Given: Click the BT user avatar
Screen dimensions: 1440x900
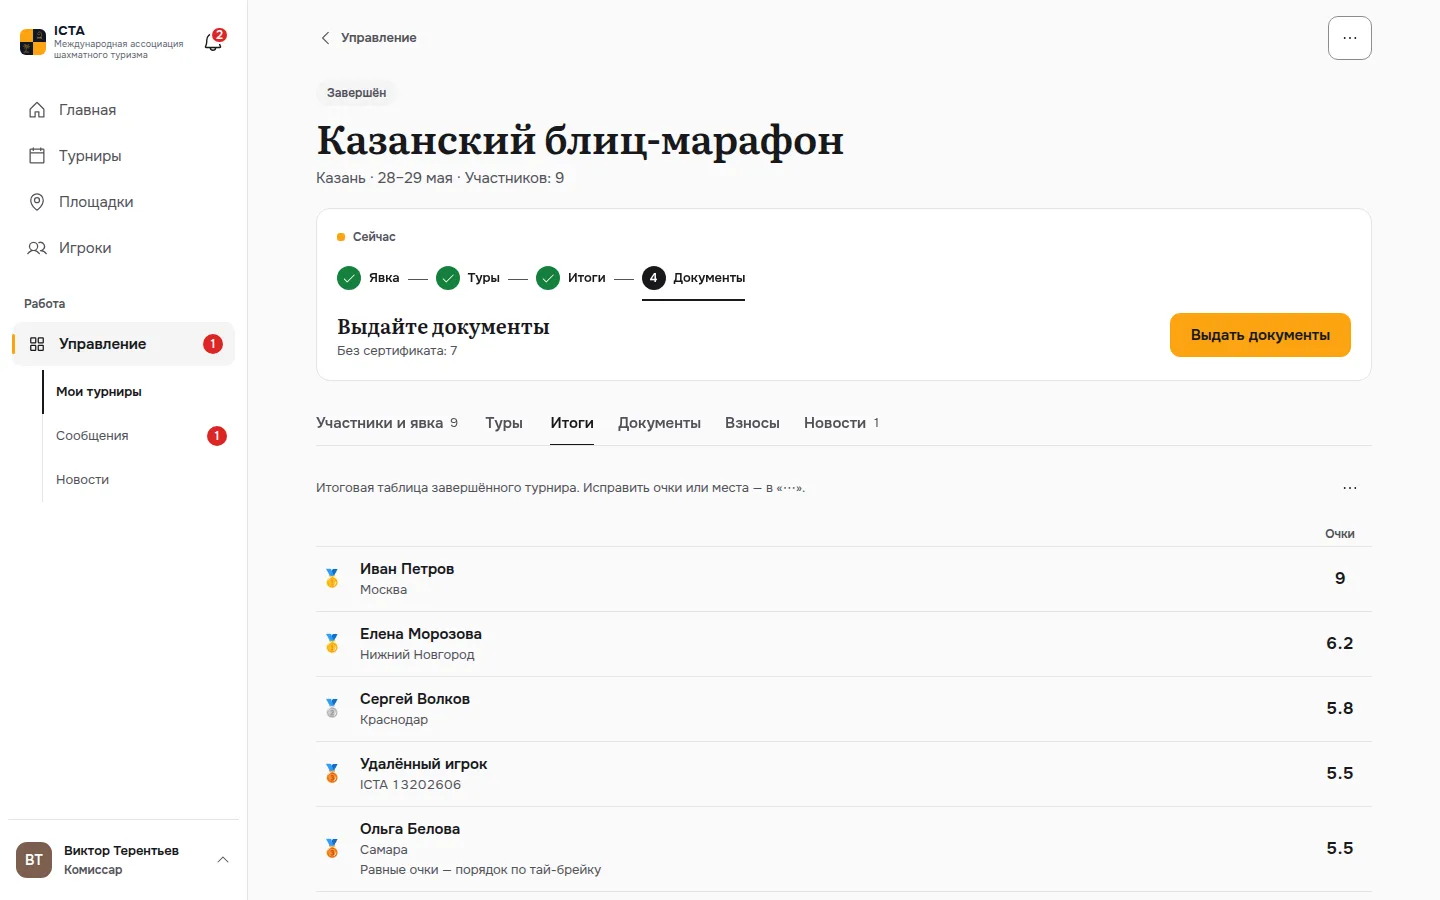Looking at the screenshot, I should (x=34, y=860).
